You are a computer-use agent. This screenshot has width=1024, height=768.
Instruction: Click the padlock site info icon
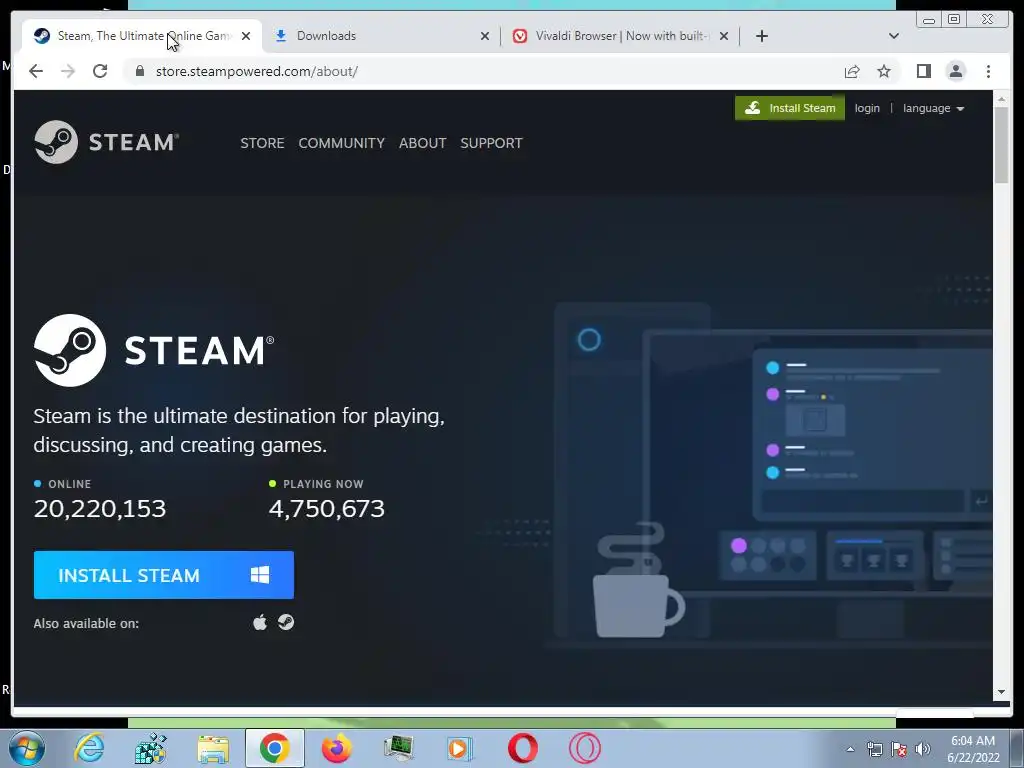click(140, 71)
